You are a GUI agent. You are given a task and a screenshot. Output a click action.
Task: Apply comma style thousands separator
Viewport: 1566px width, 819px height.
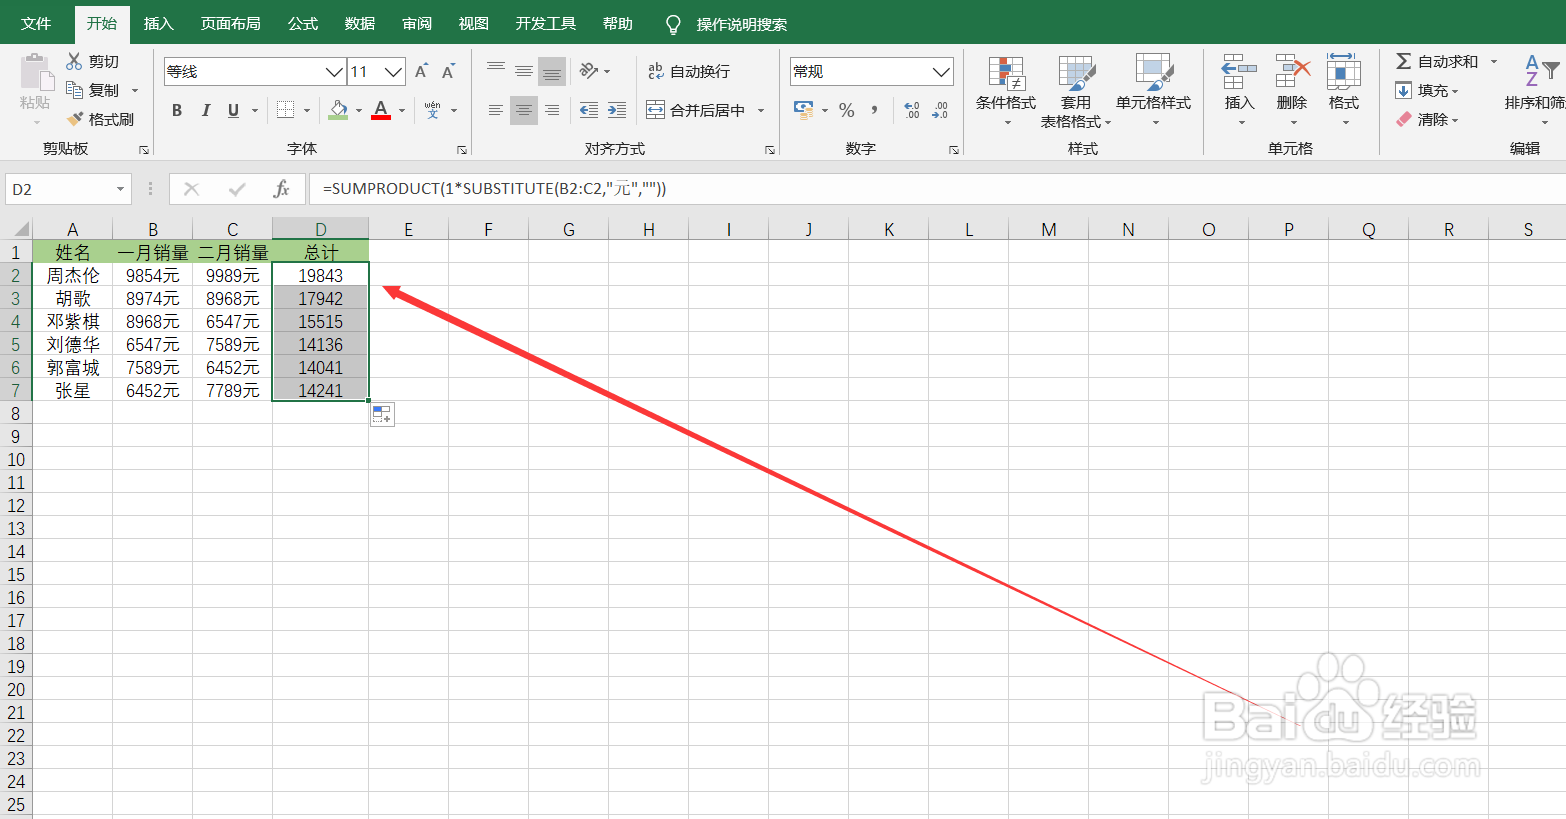(875, 110)
